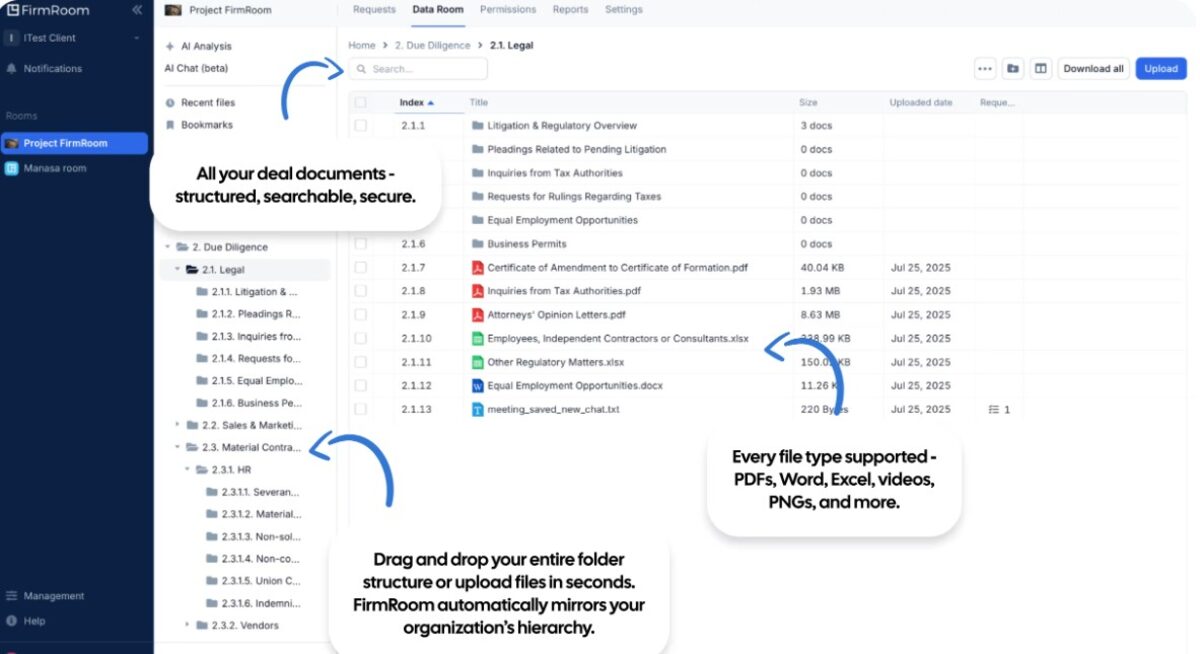Viewport: 1200px width, 654px height.
Task: Click the request checklist icon in row 2.1.13
Action: (x=993, y=410)
